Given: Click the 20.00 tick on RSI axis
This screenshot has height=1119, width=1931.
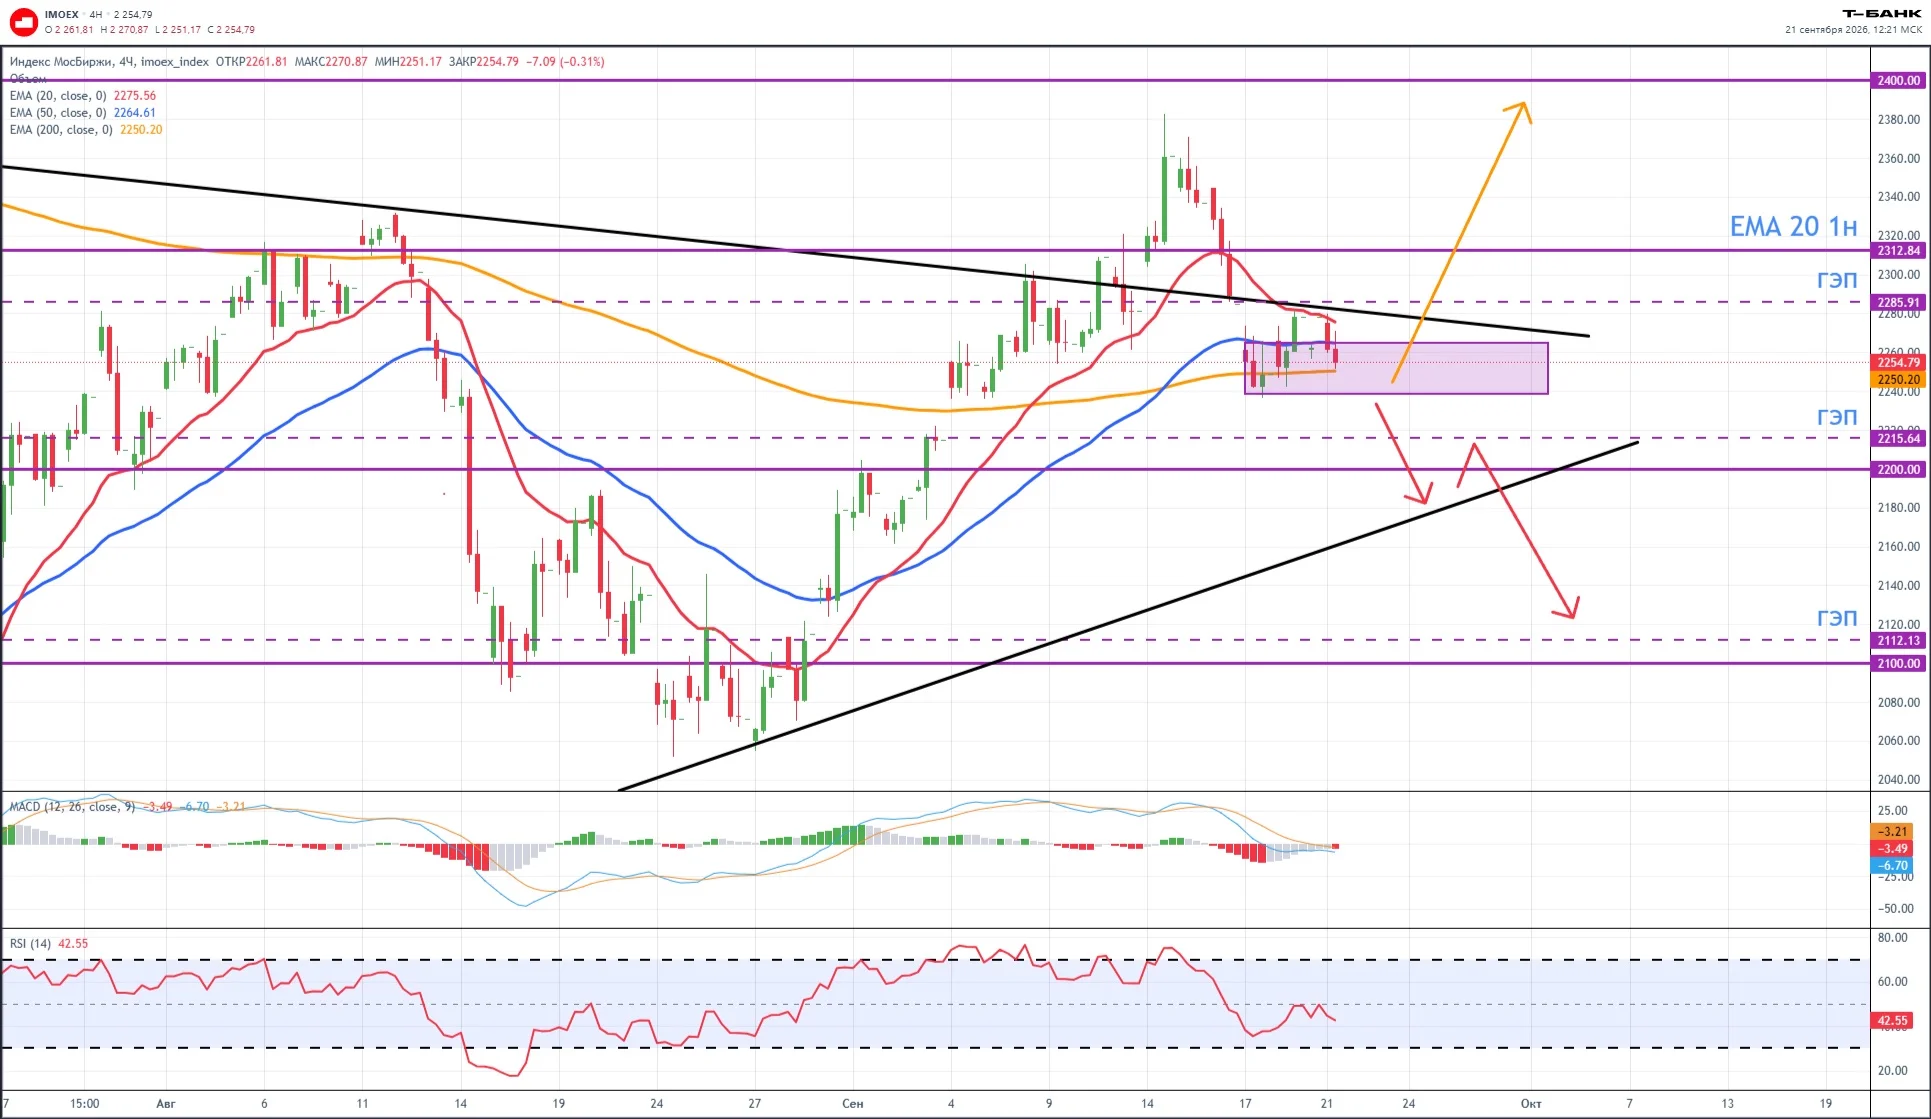Looking at the screenshot, I should pos(1893,1070).
